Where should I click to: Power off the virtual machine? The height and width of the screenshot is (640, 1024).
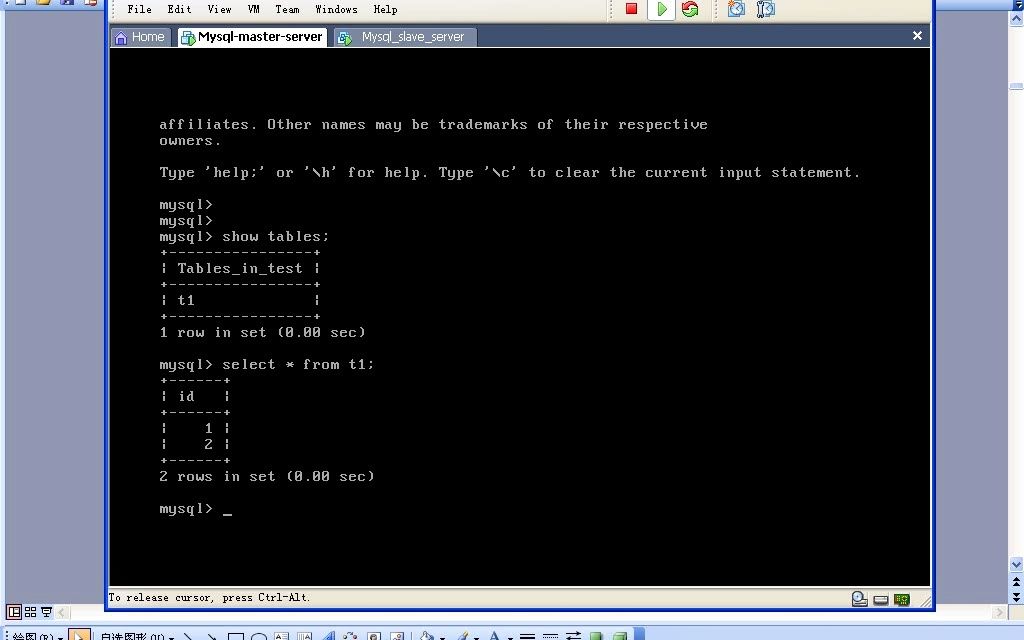(632, 9)
